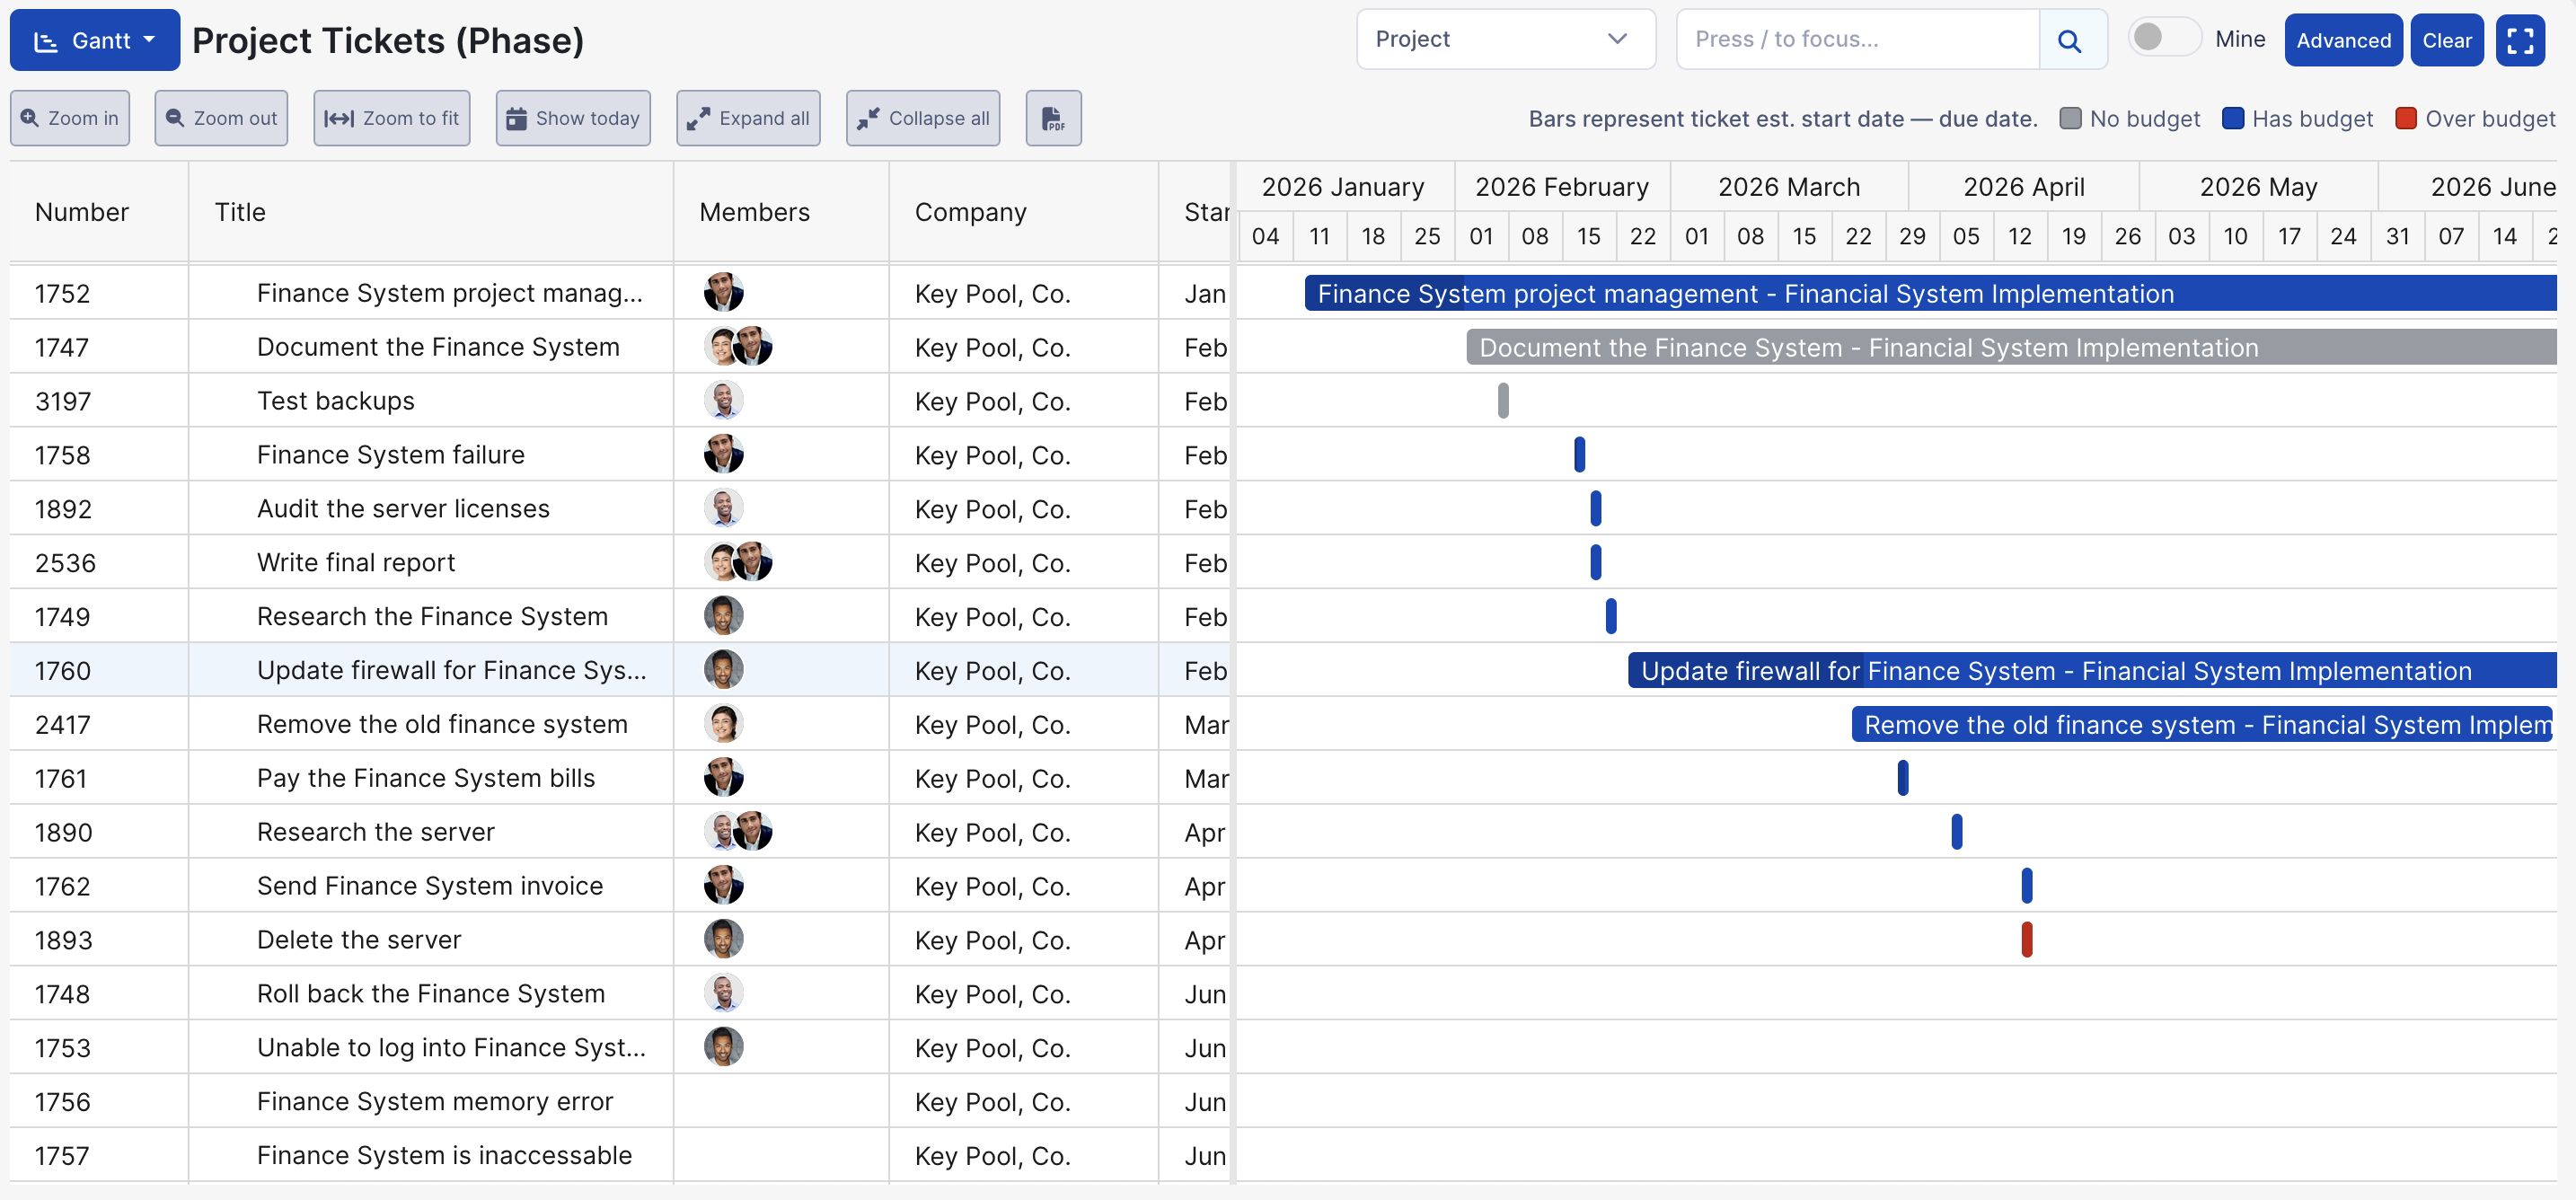
Task: Open ticket 'Finance System failure'
Action: [x=390, y=455]
